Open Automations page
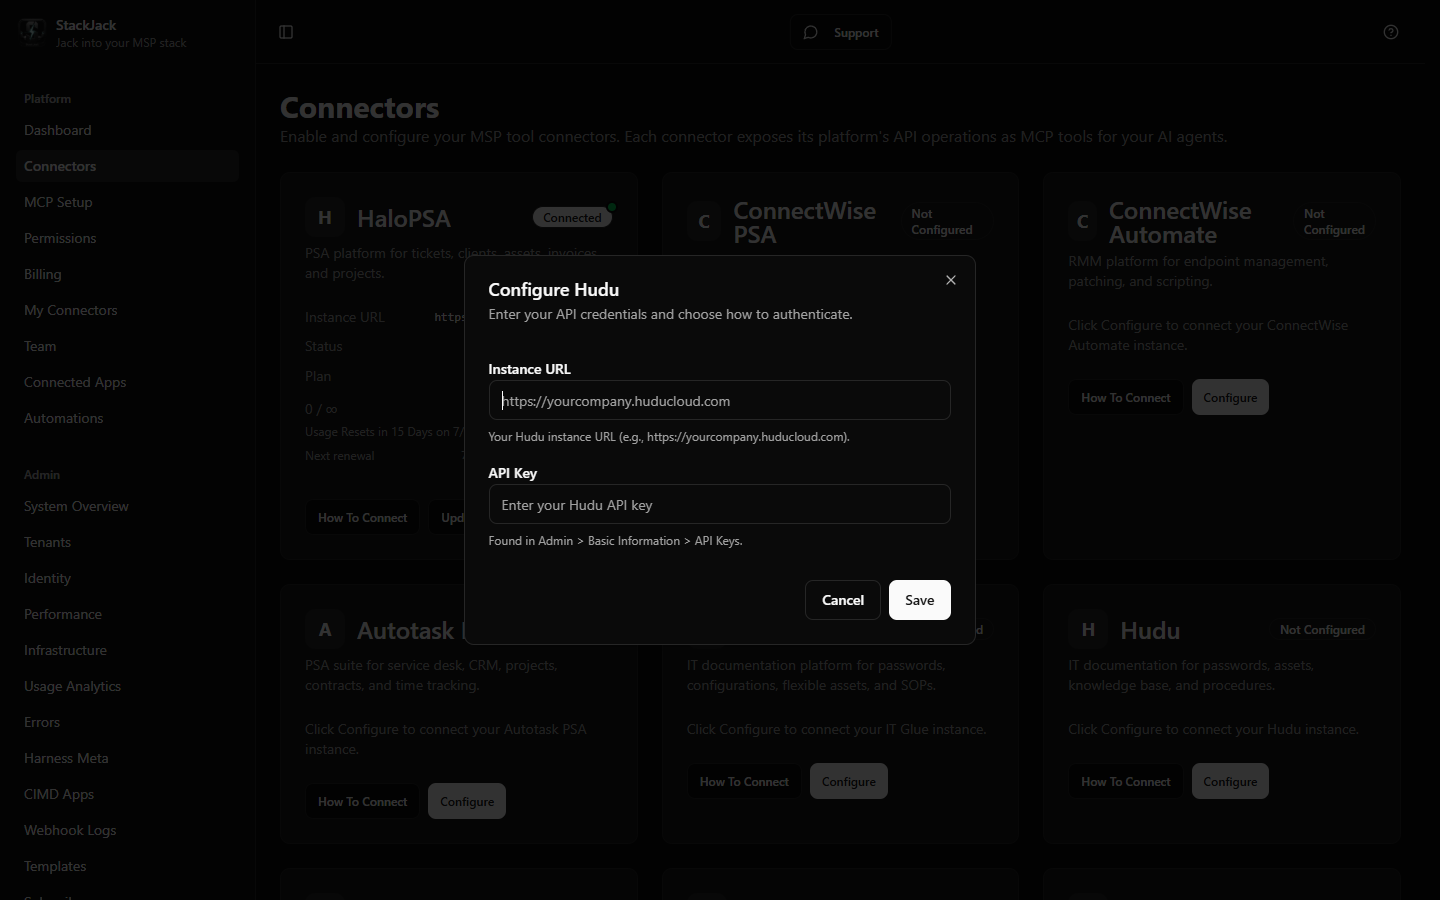1440x900 pixels. coord(127,418)
